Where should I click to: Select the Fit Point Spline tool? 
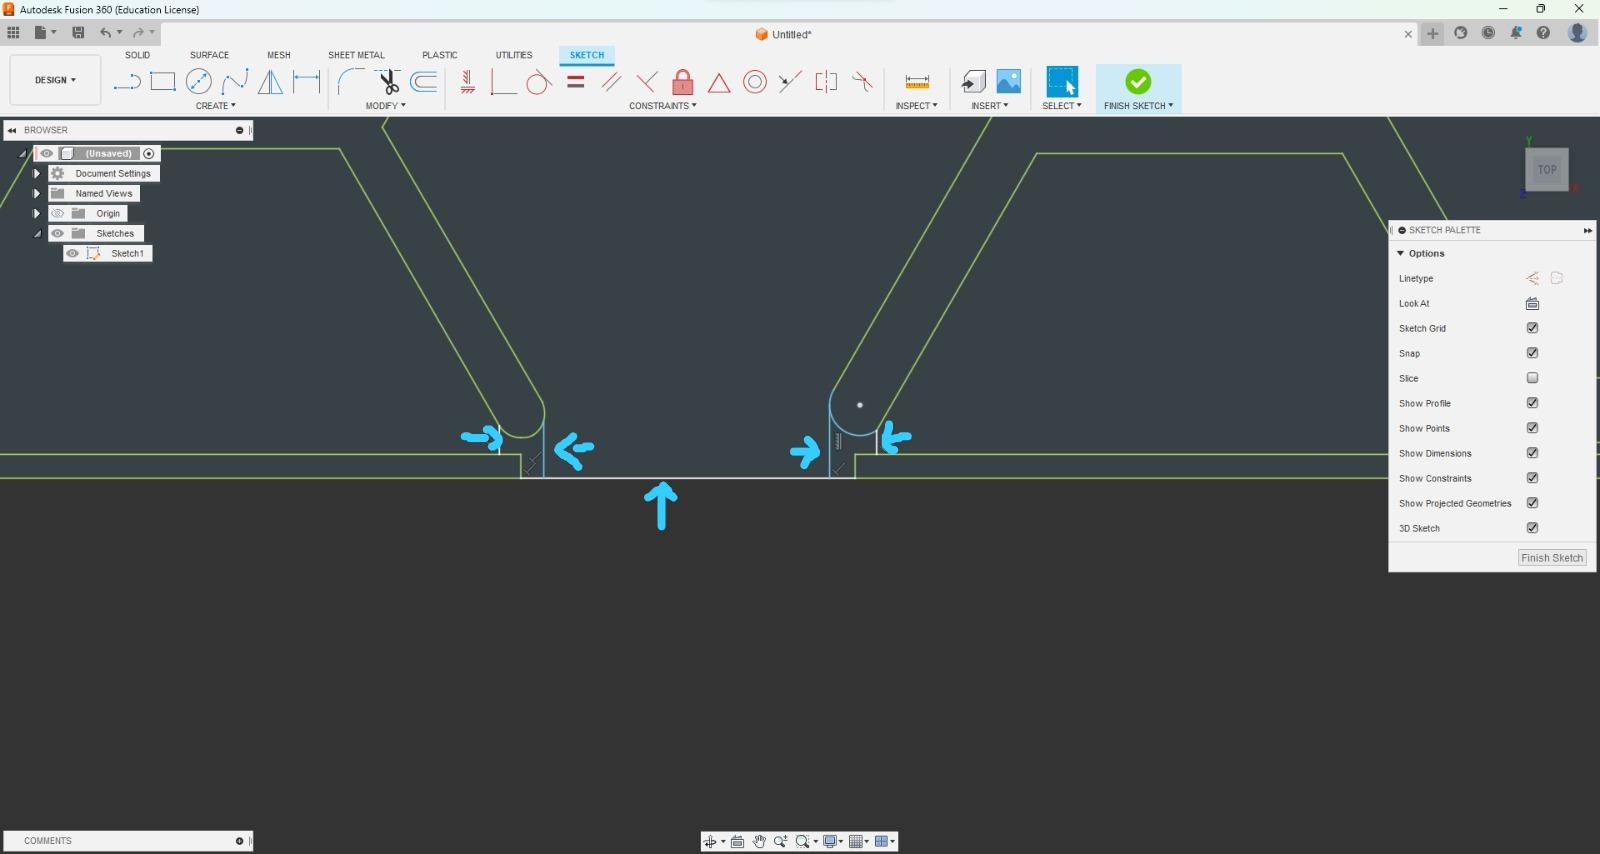click(235, 82)
